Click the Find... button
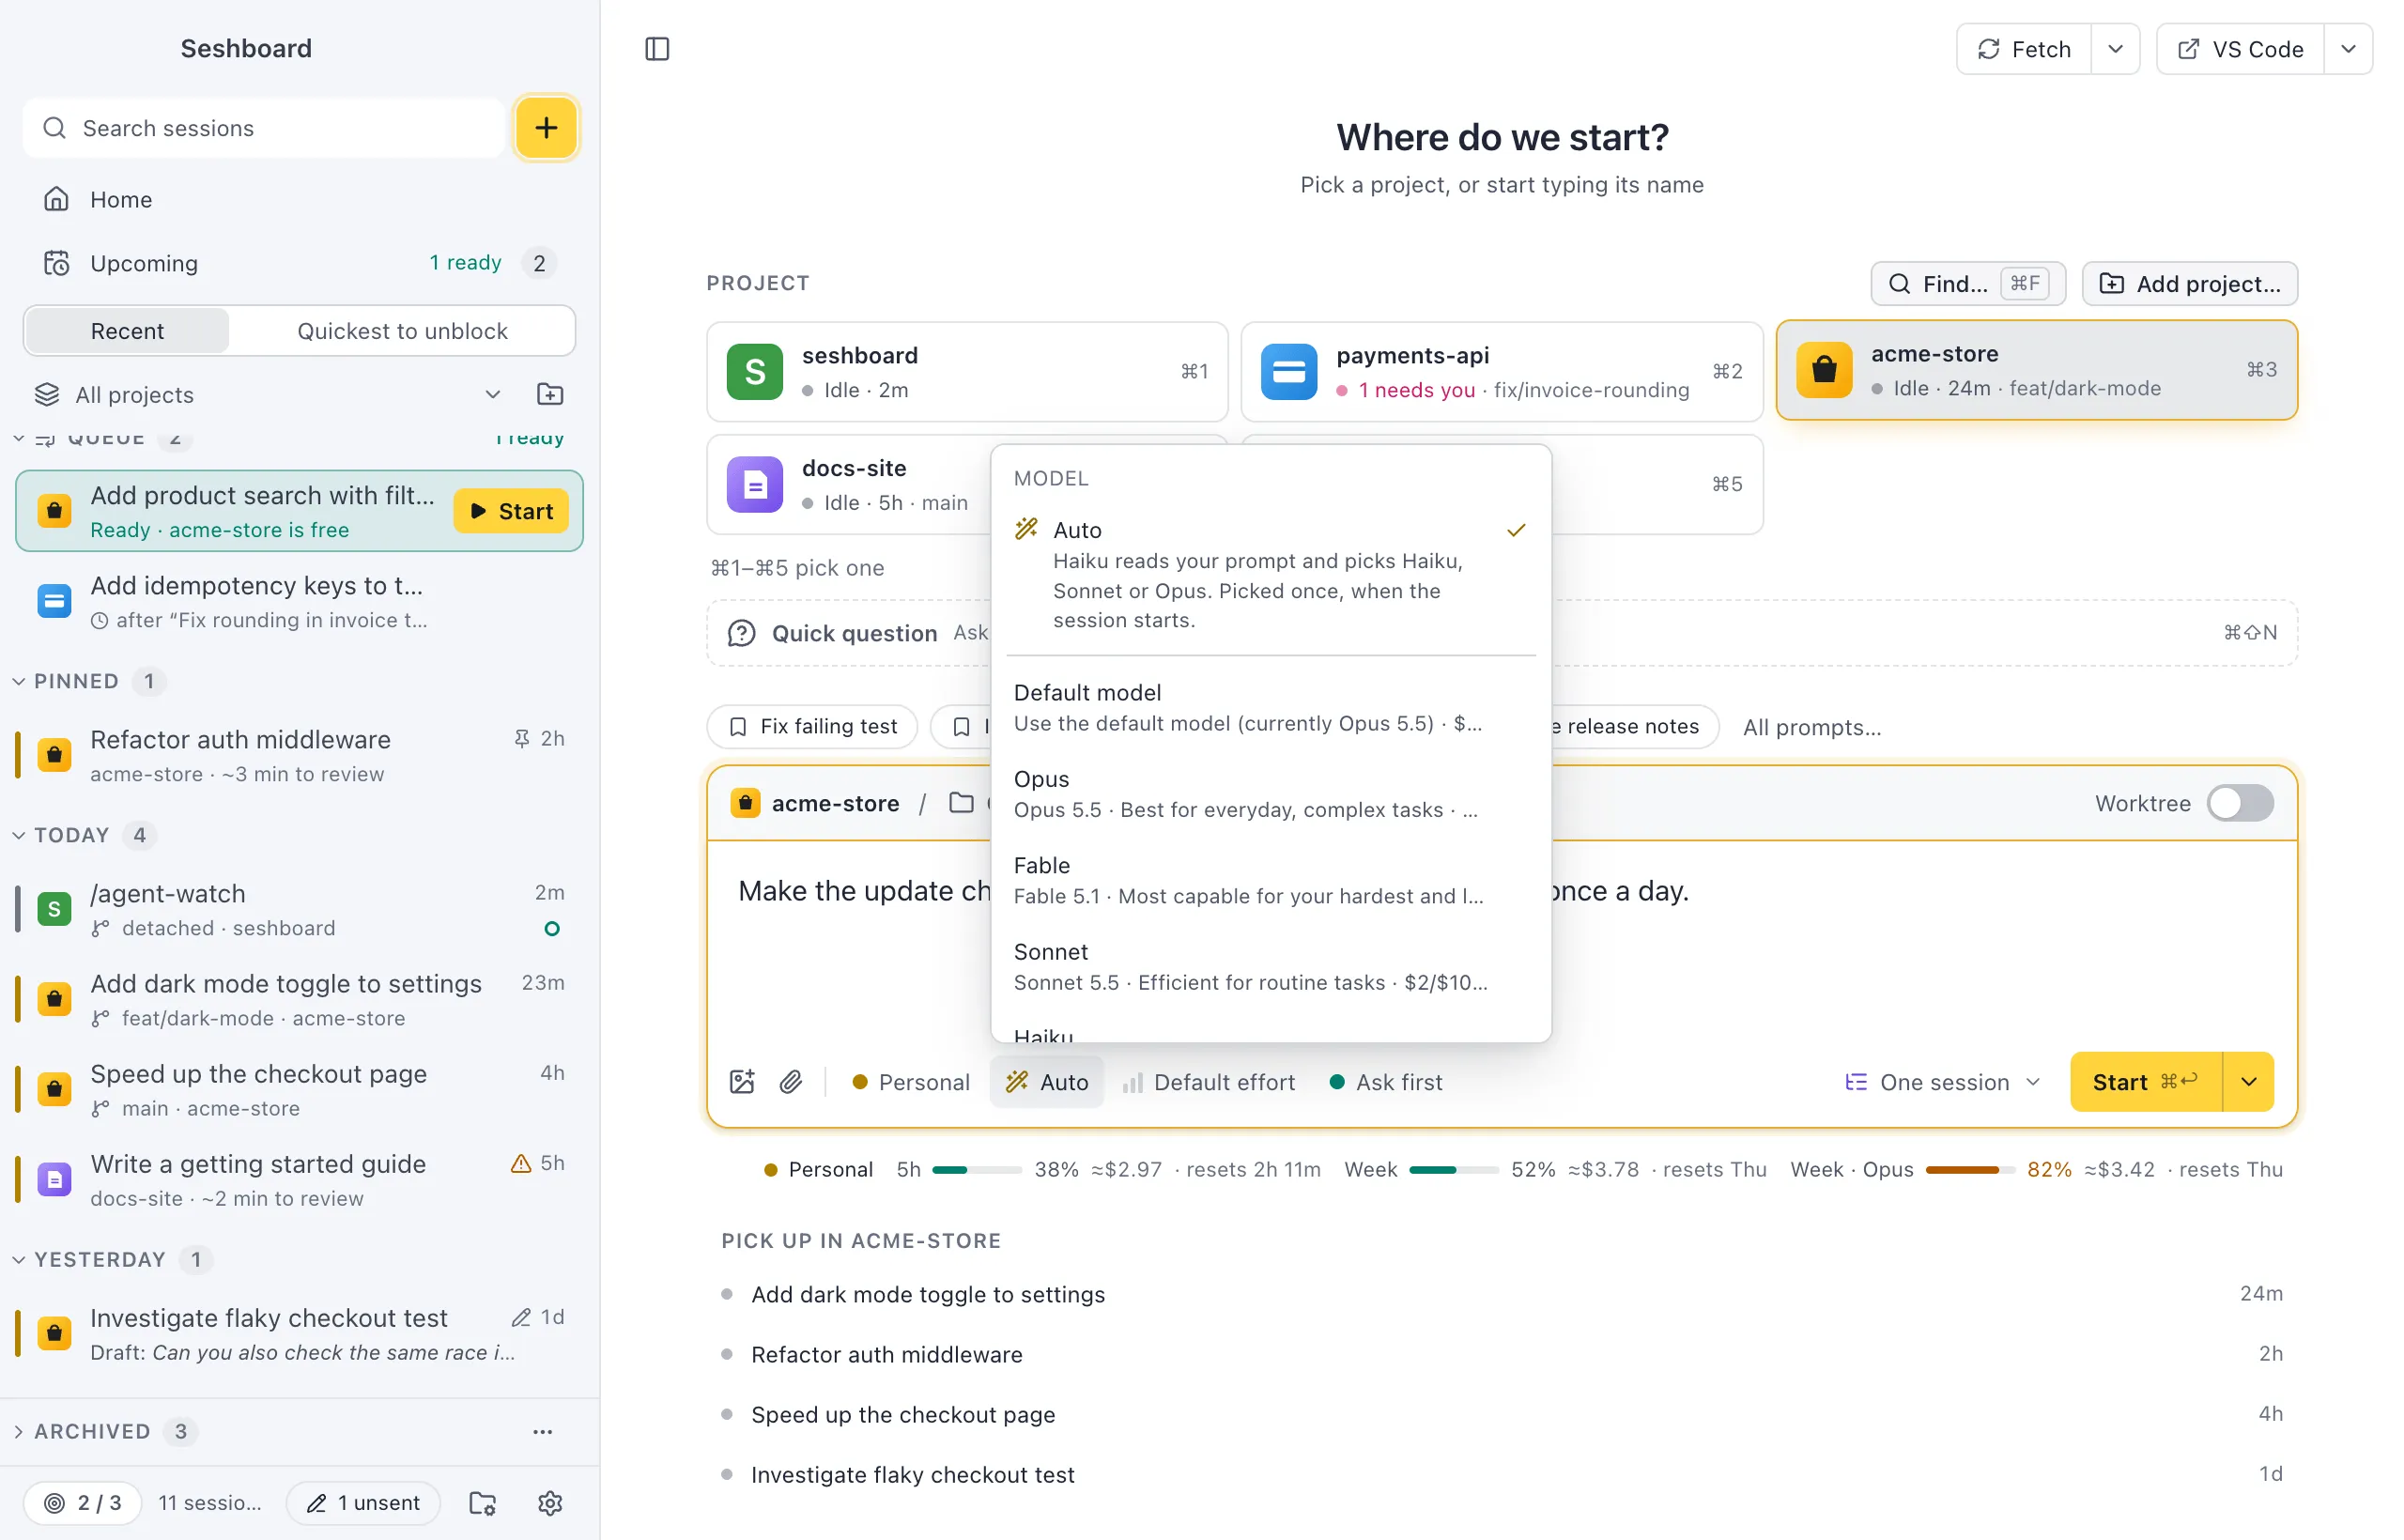 point(1967,284)
